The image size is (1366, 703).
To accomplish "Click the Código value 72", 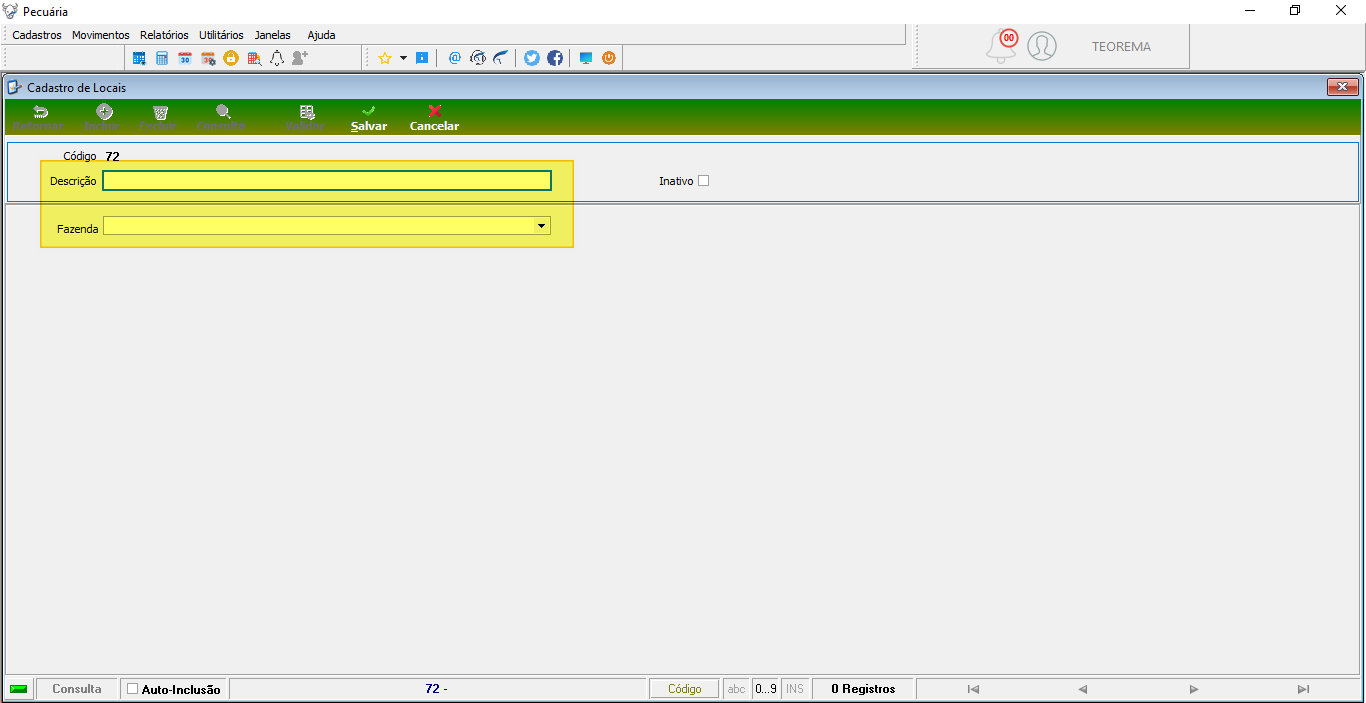I will [112, 157].
